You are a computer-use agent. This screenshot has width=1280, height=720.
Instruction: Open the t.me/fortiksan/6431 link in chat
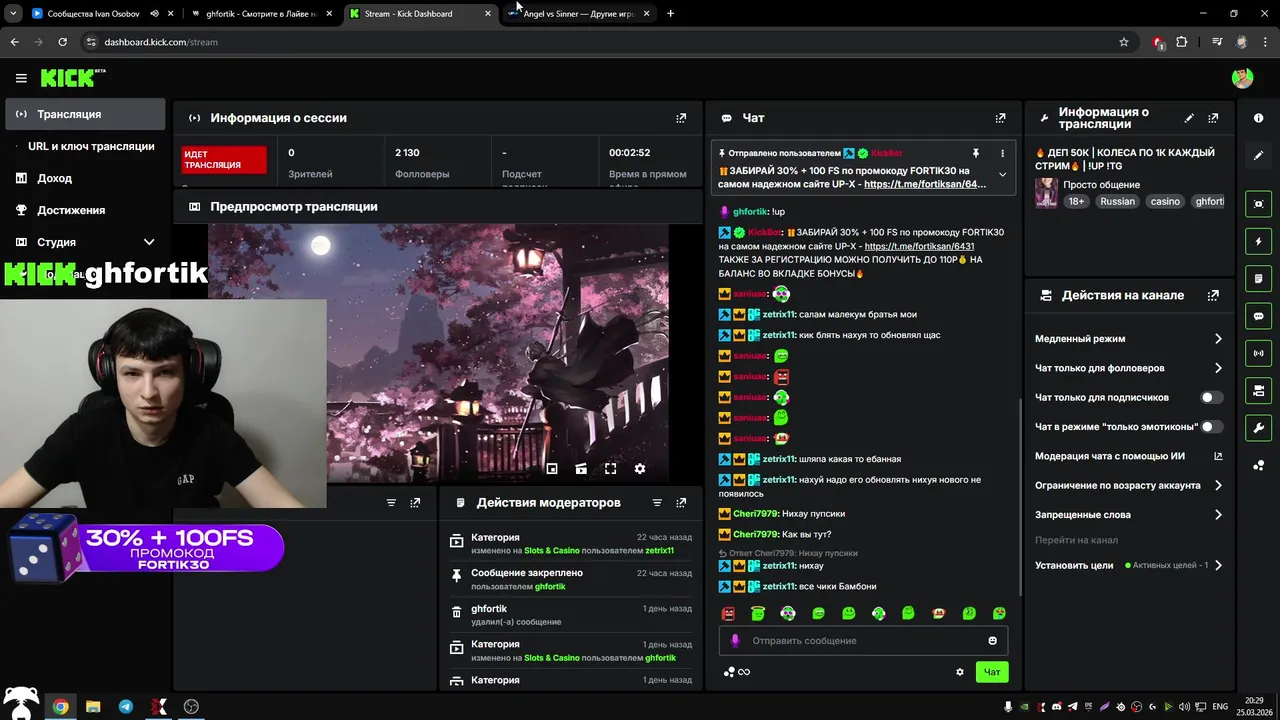(919, 246)
